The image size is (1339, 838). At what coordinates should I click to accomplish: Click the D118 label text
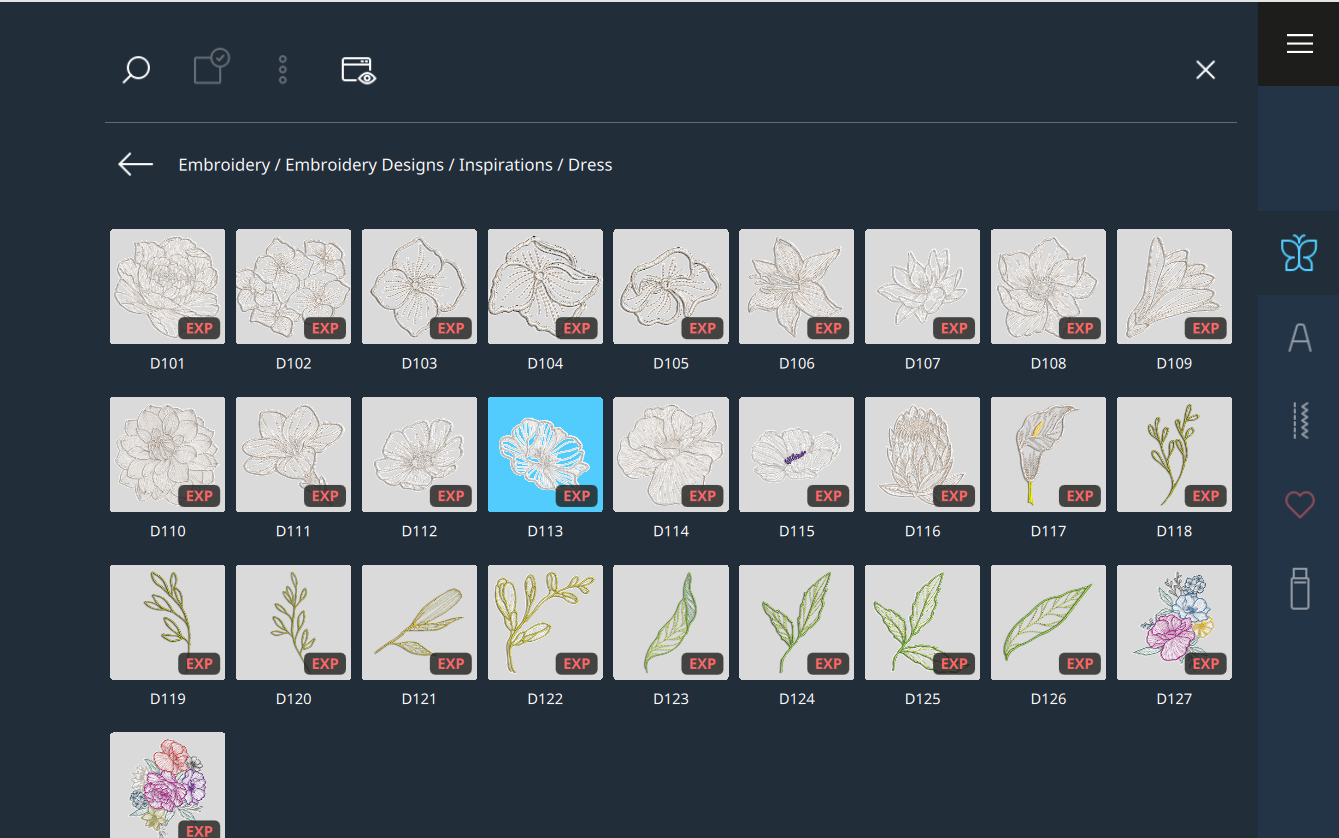tap(1174, 532)
